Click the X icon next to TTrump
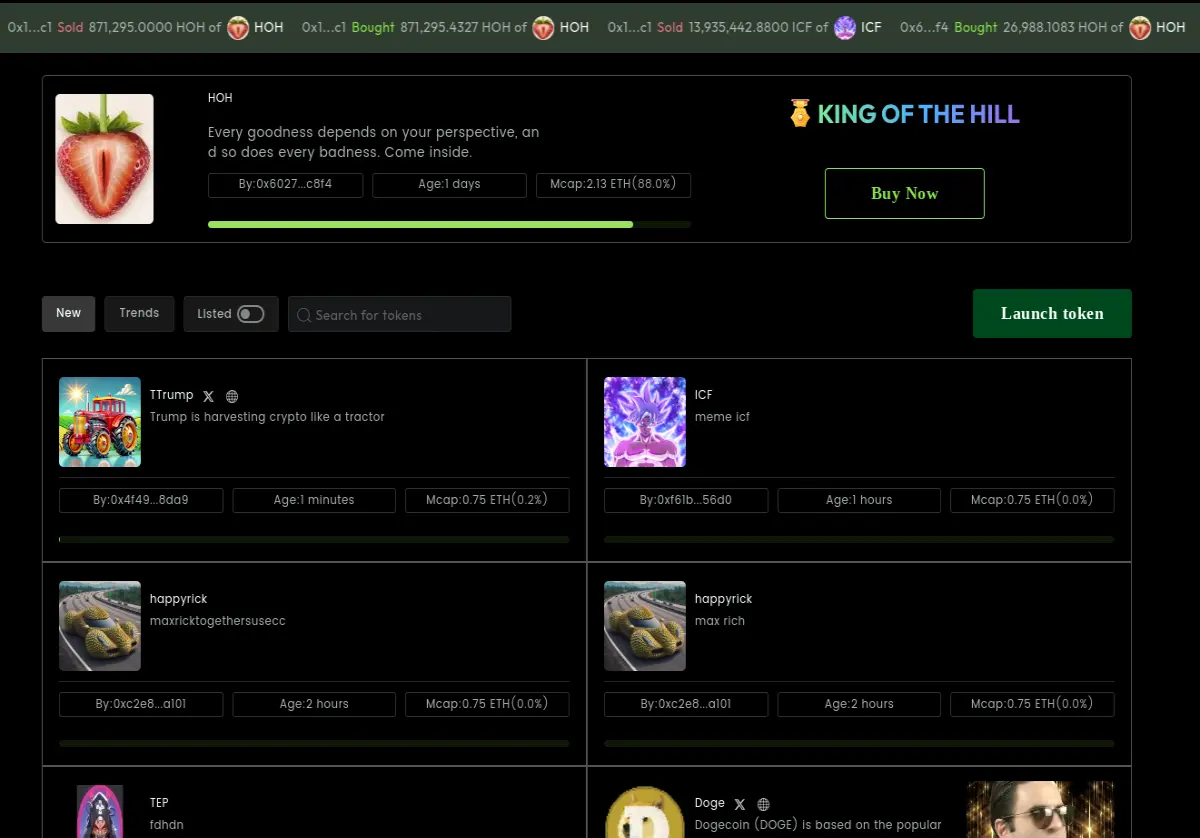The height and width of the screenshot is (838, 1200). [x=209, y=396]
